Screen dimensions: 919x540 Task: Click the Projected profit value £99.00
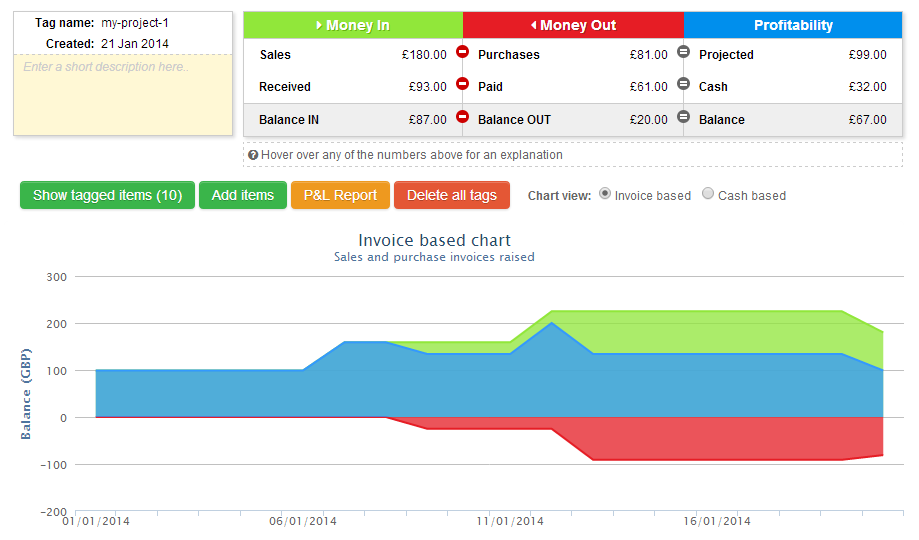[867, 55]
